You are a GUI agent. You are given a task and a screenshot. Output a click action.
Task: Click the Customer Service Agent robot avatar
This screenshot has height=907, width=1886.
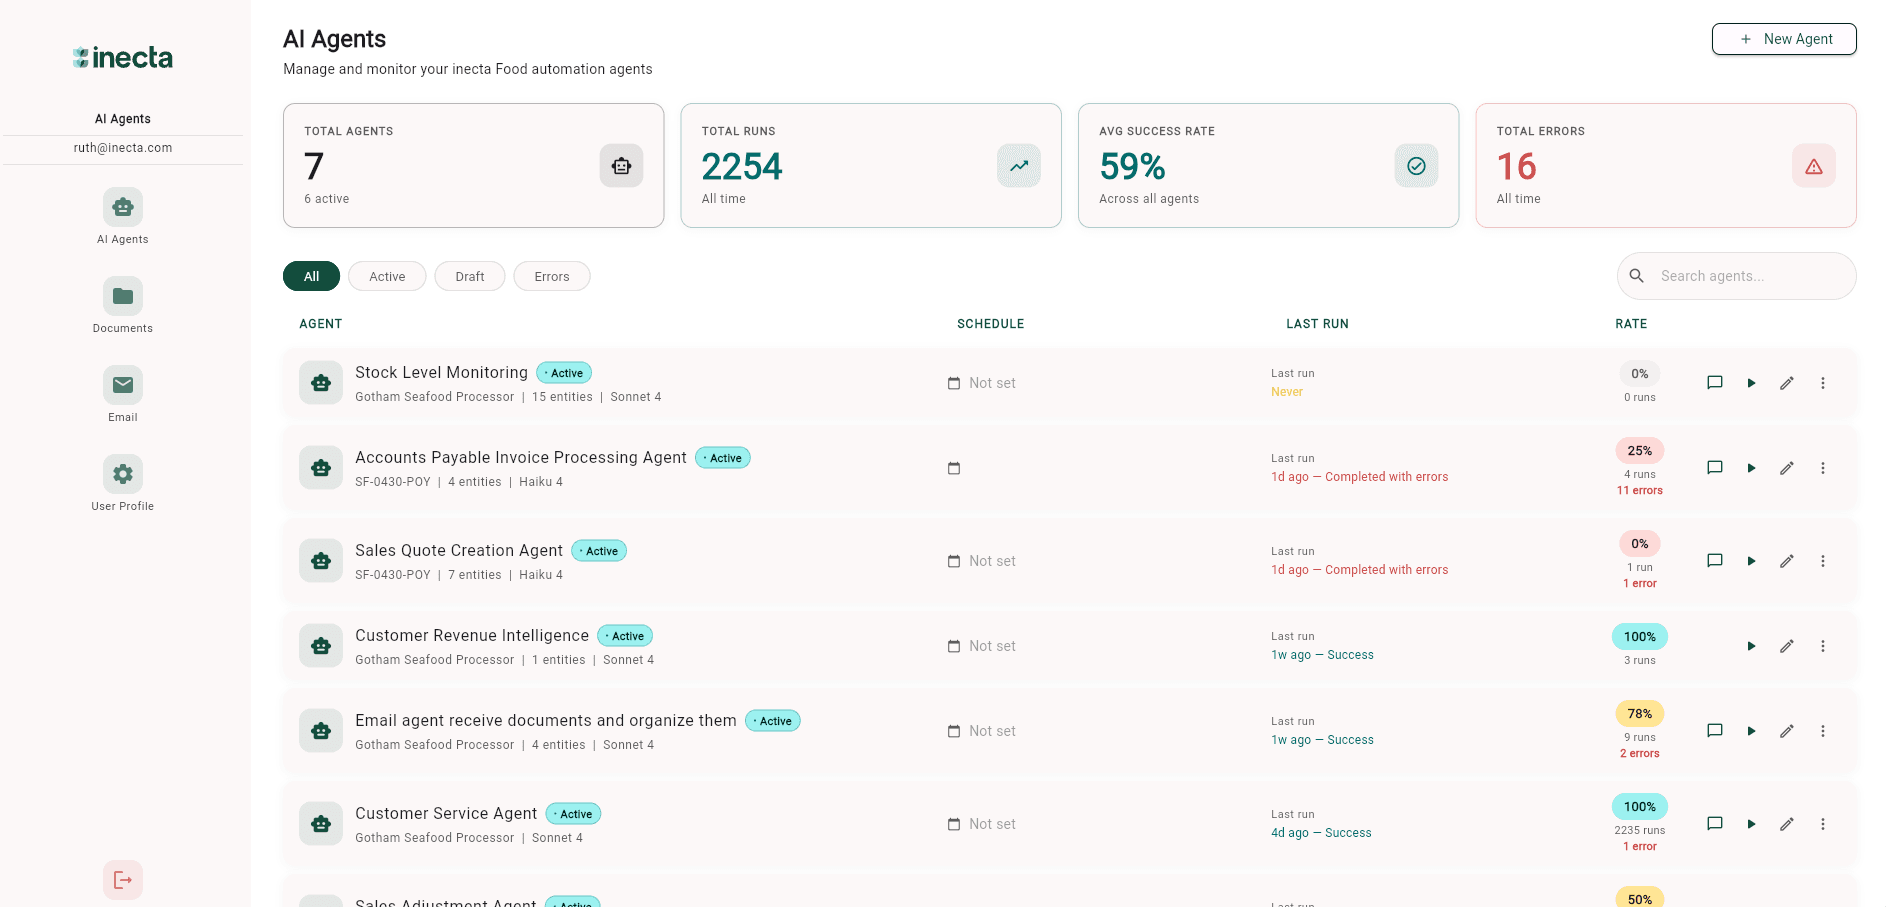[321, 824]
